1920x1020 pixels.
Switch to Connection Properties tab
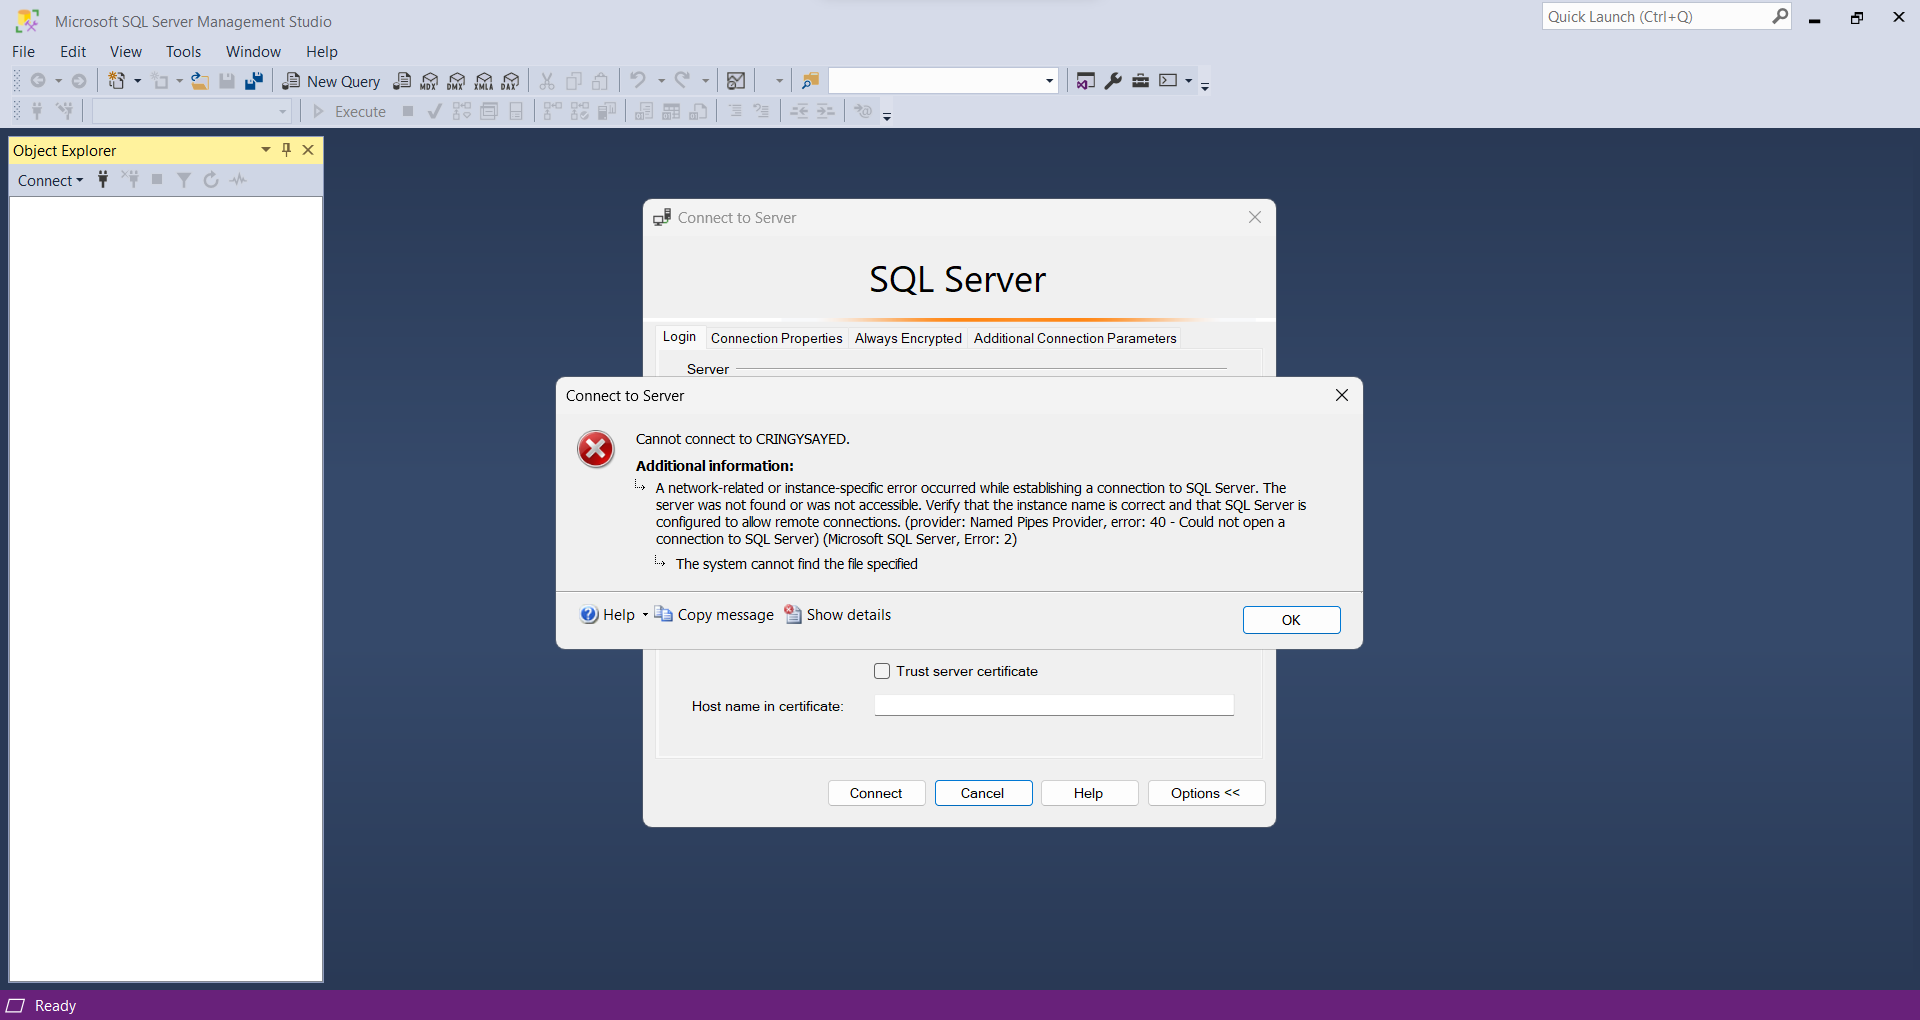pyautogui.click(x=777, y=338)
